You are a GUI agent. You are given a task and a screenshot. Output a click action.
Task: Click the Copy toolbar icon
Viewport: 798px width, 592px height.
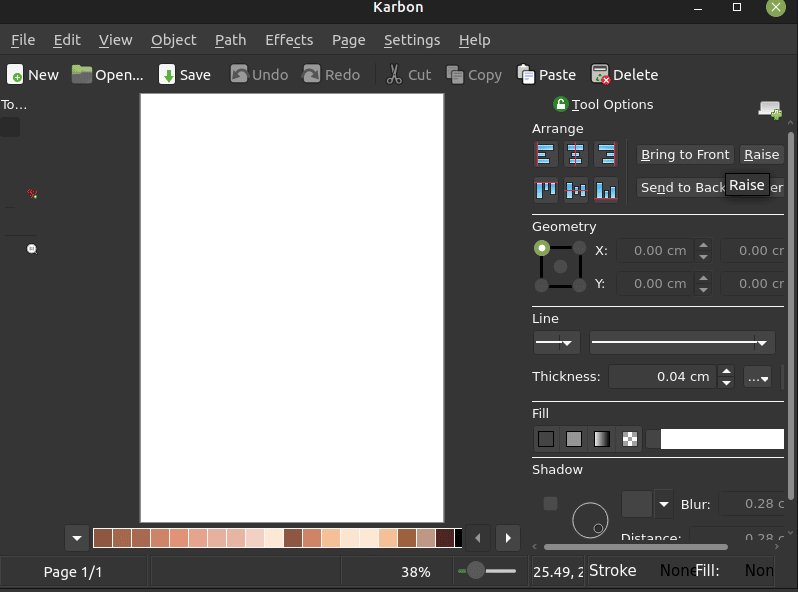tap(454, 75)
